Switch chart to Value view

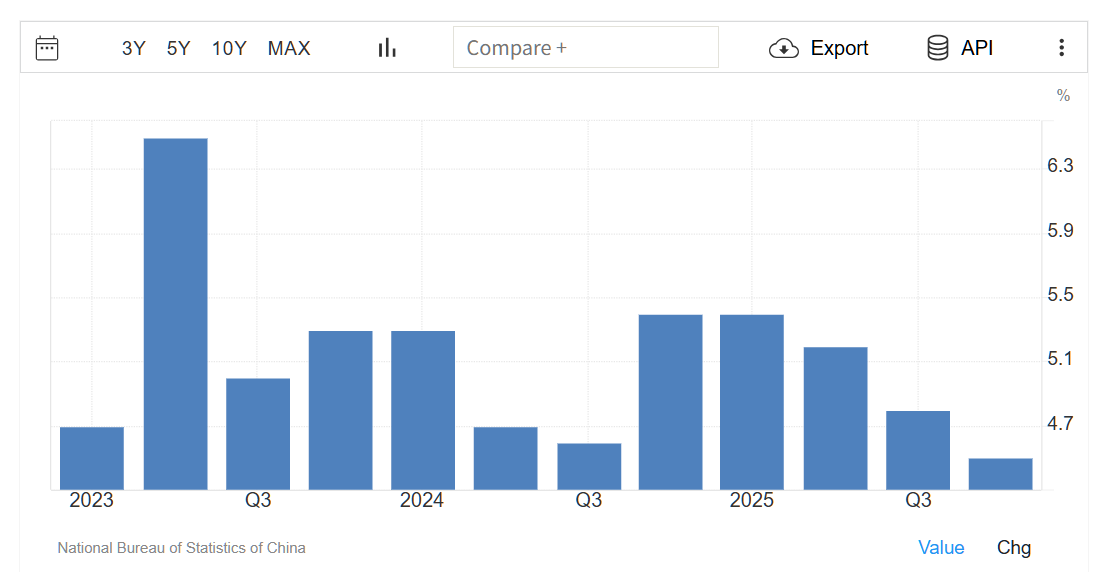click(x=941, y=547)
